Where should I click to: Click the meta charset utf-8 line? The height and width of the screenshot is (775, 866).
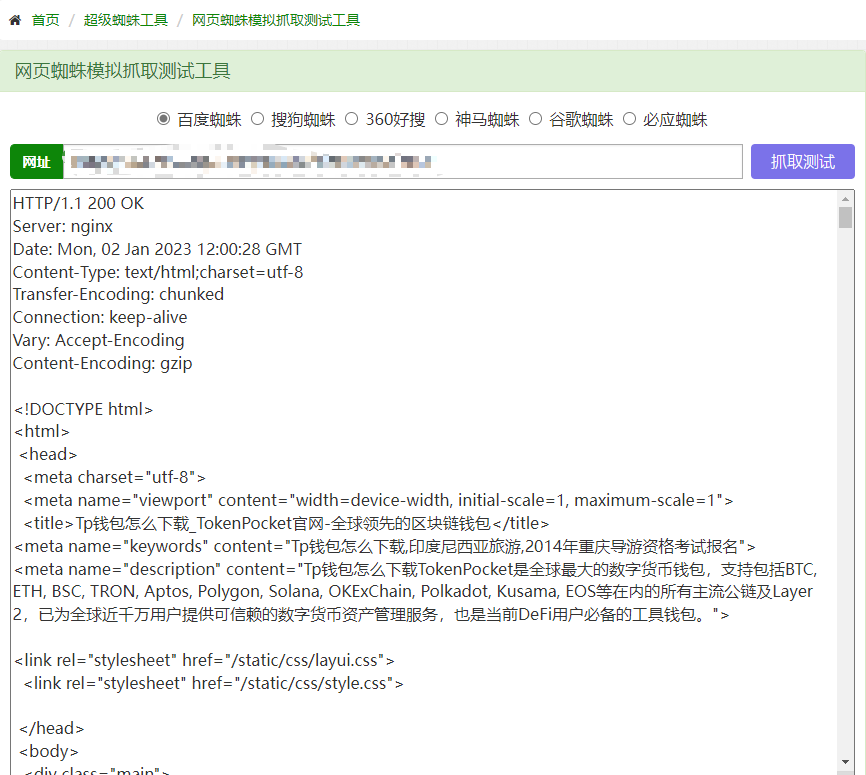(115, 477)
